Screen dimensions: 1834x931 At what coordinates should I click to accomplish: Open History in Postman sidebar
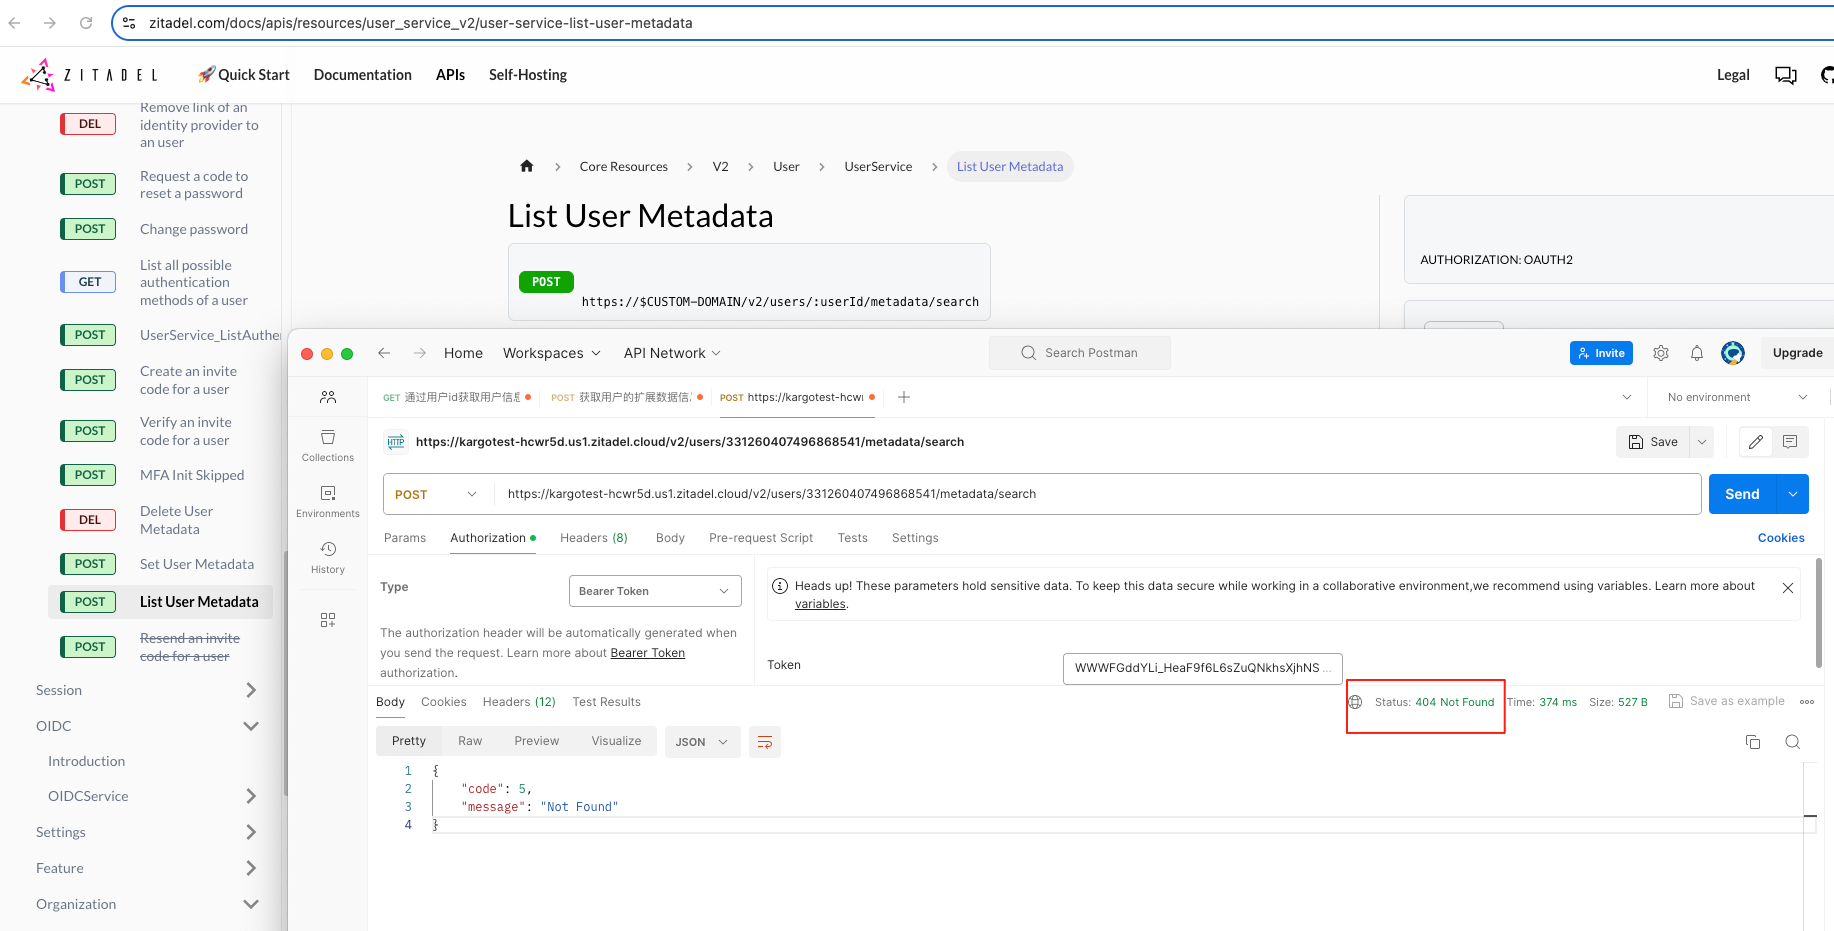(x=328, y=558)
